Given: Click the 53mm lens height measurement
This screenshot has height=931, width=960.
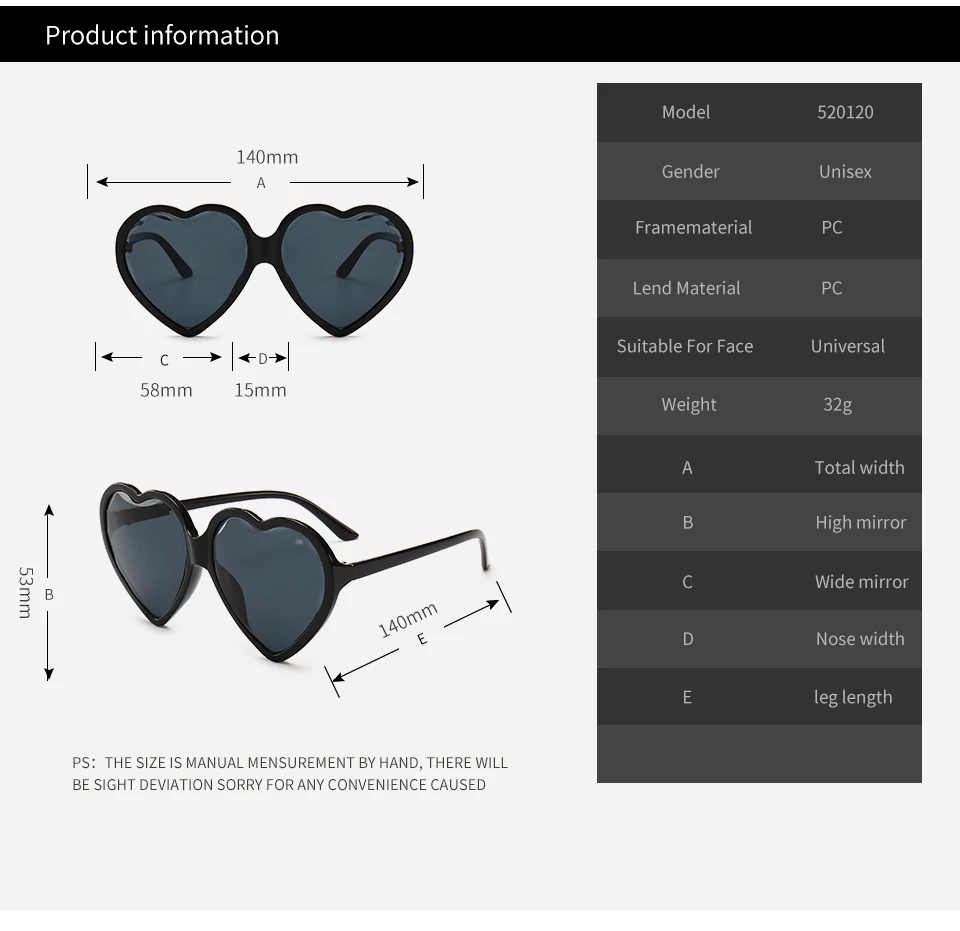Looking at the screenshot, I should point(26,592).
